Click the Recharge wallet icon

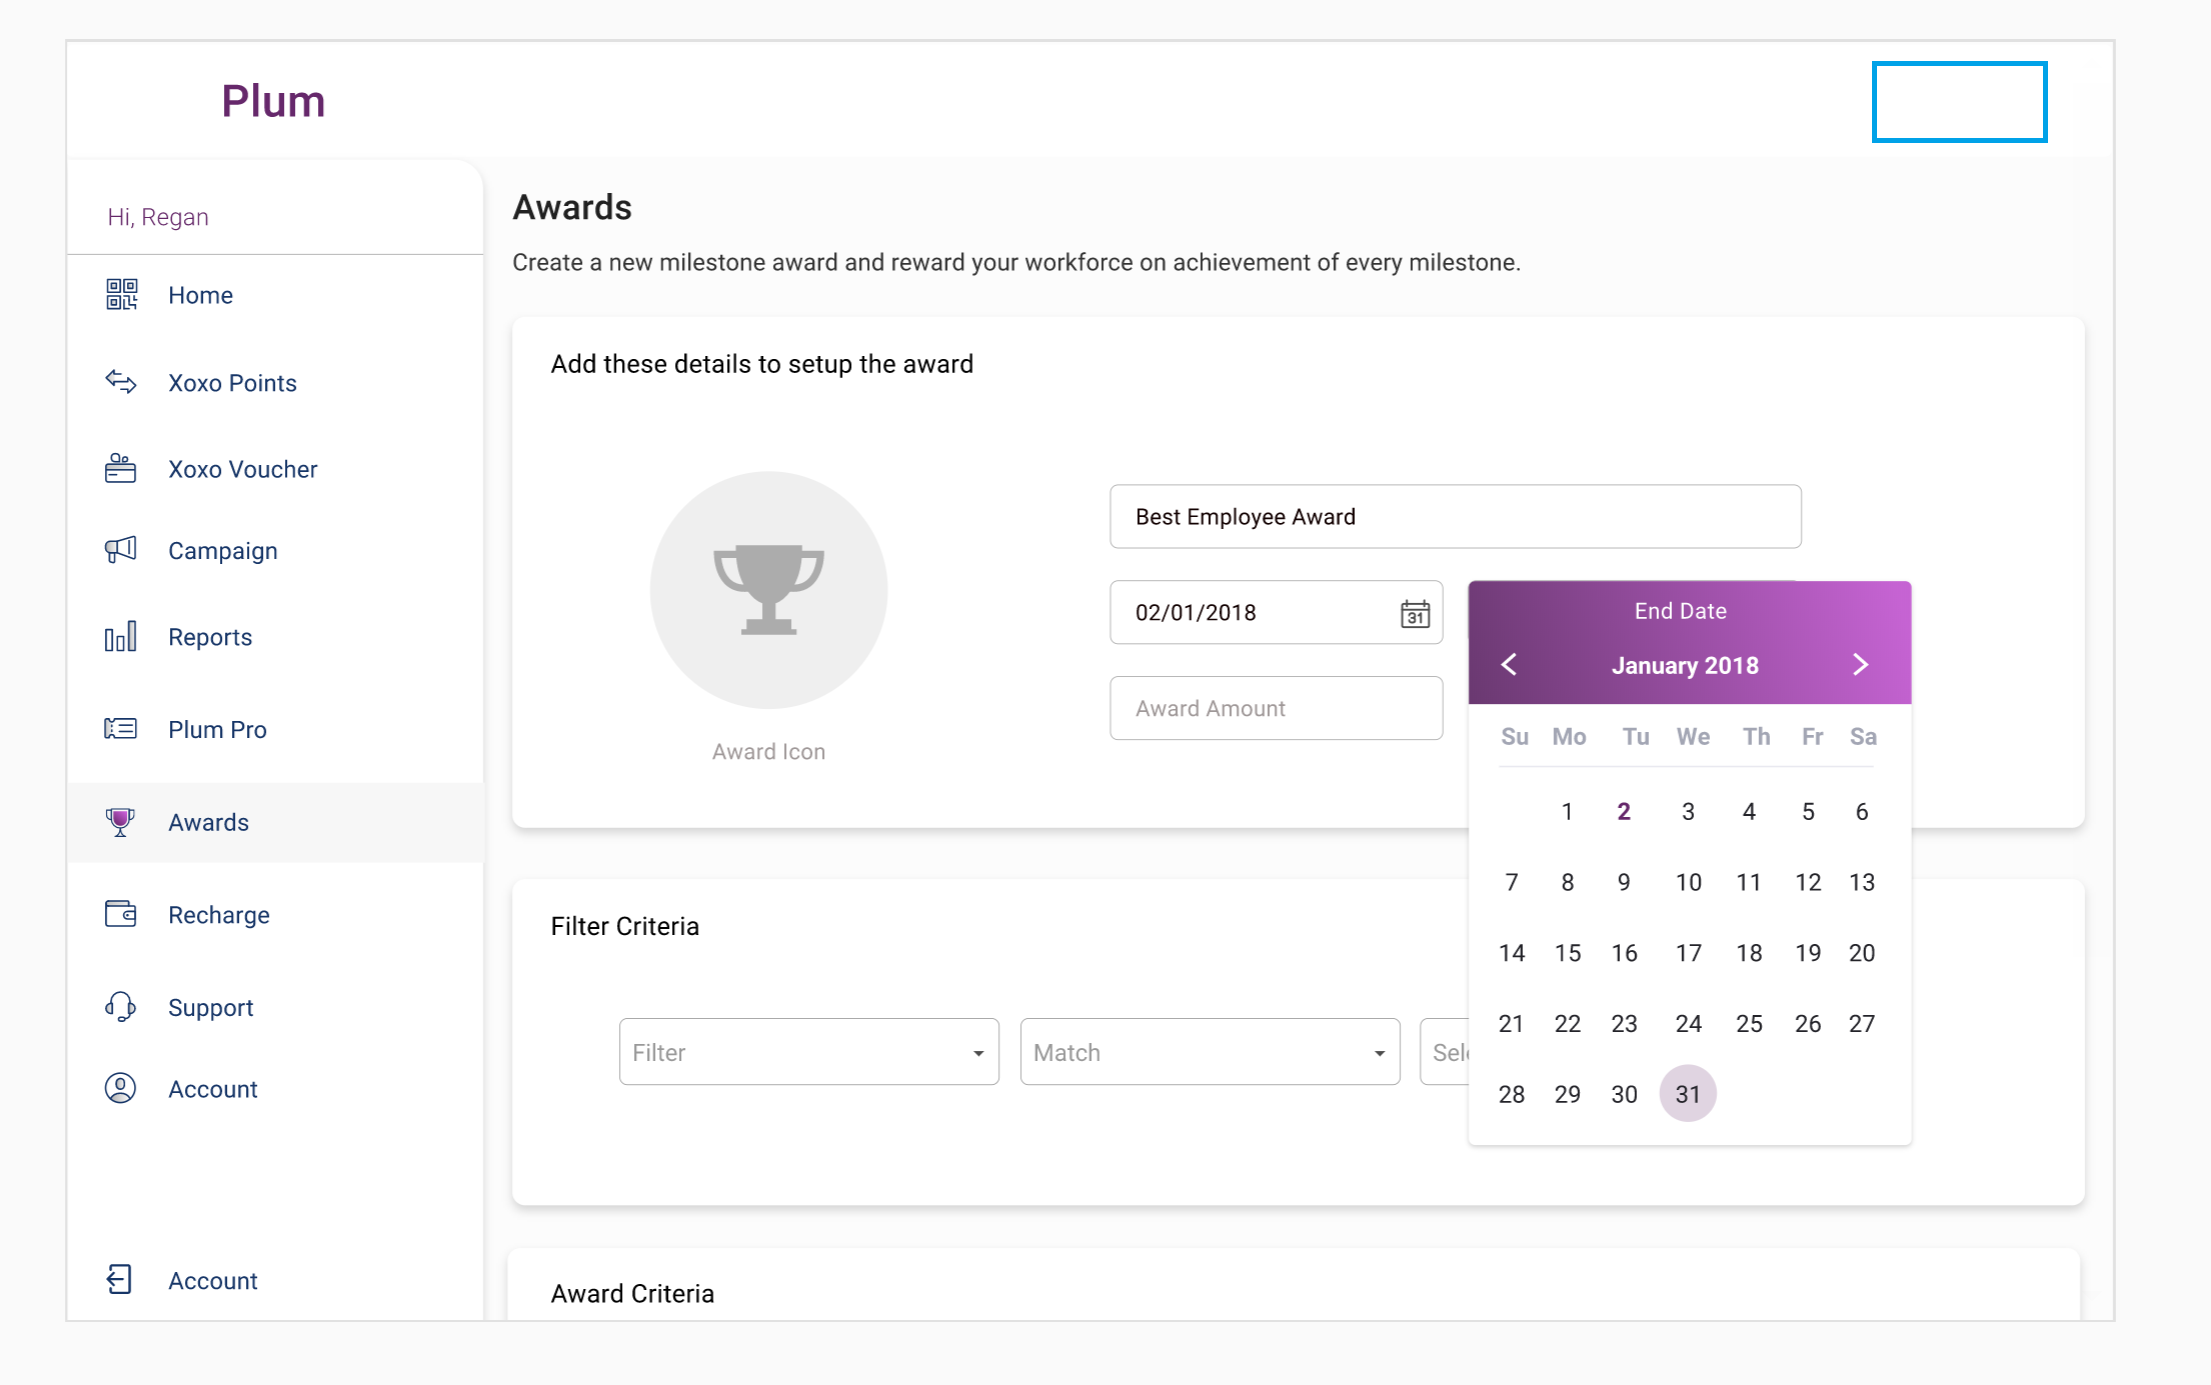point(121,914)
